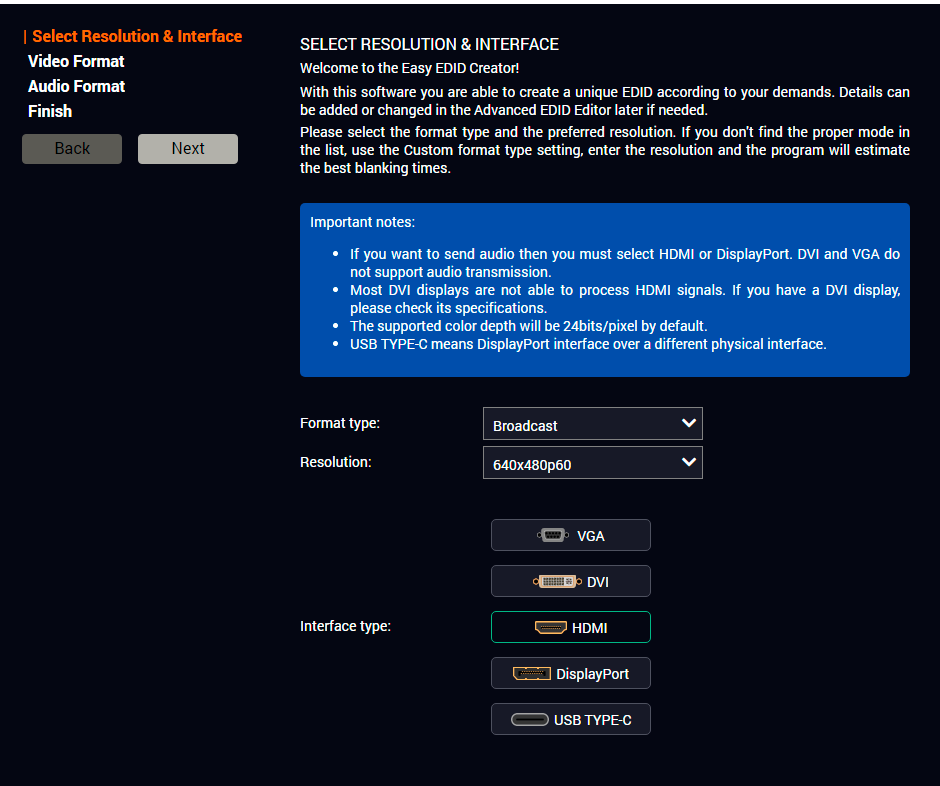Open the Finish step in sidebar
Screen dimensions: 940x786
pyautogui.click(x=50, y=111)
